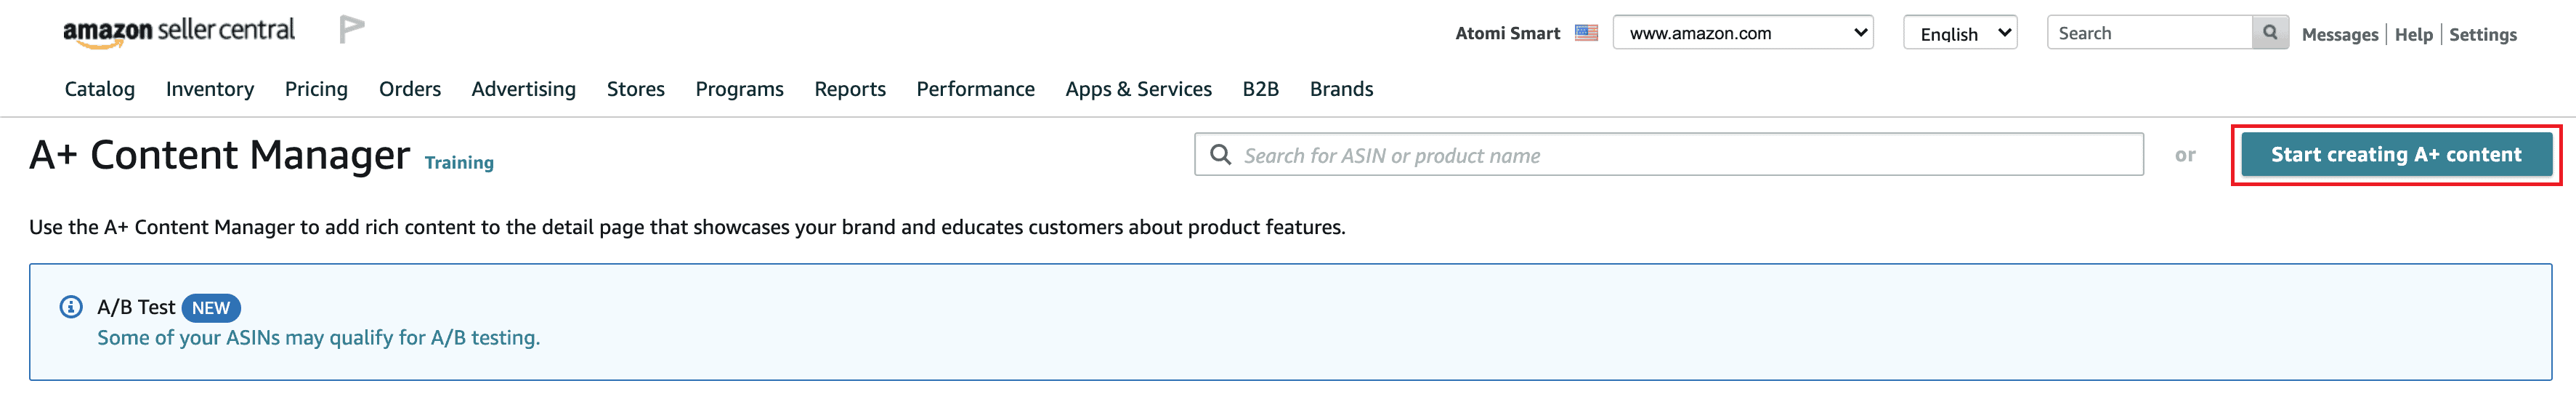Open the Advertising menu

click(x=524, y=89)
